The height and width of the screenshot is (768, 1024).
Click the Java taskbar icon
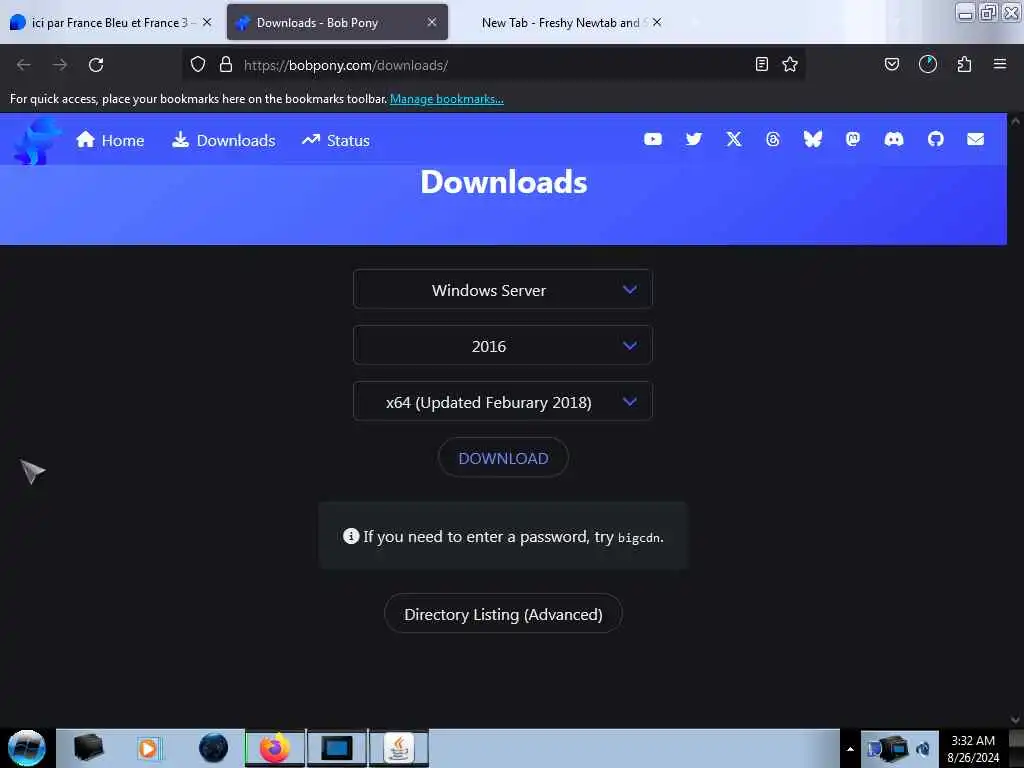398,748
